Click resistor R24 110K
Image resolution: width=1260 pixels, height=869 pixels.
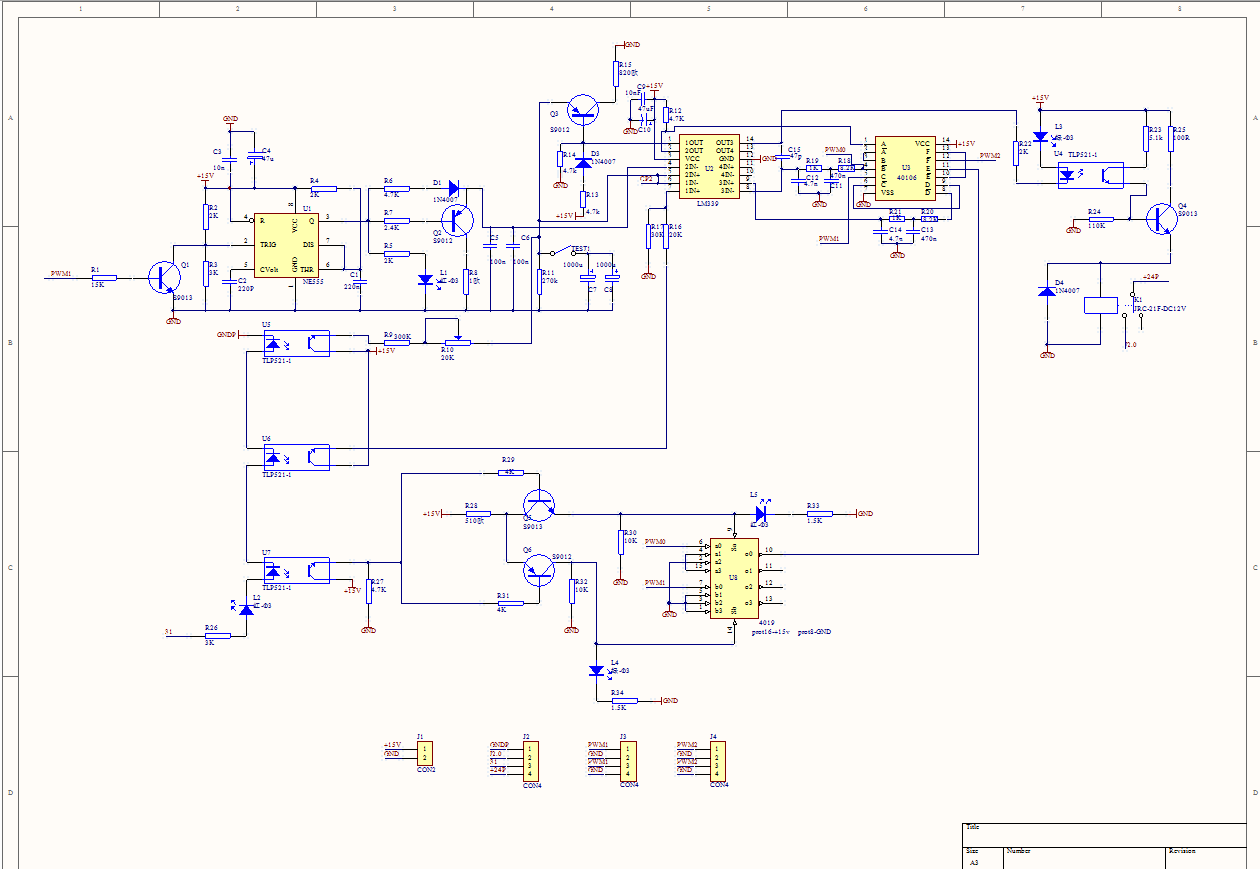tap(1101, 219)
